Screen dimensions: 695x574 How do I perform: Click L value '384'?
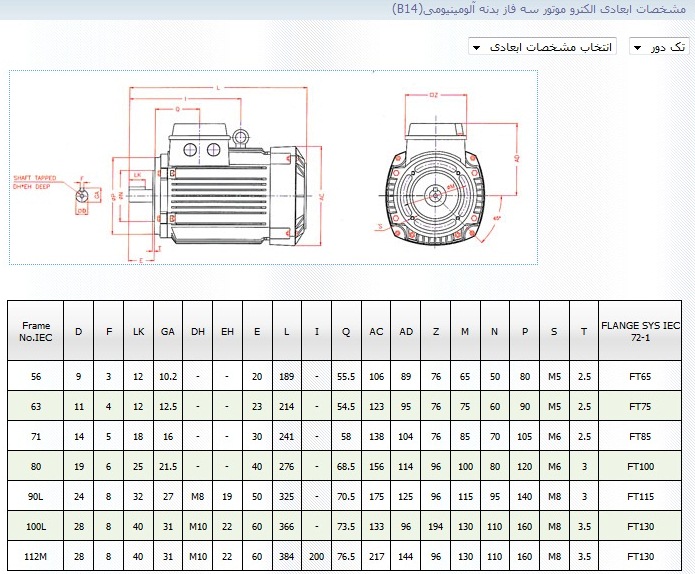click(x=286, y=556)
